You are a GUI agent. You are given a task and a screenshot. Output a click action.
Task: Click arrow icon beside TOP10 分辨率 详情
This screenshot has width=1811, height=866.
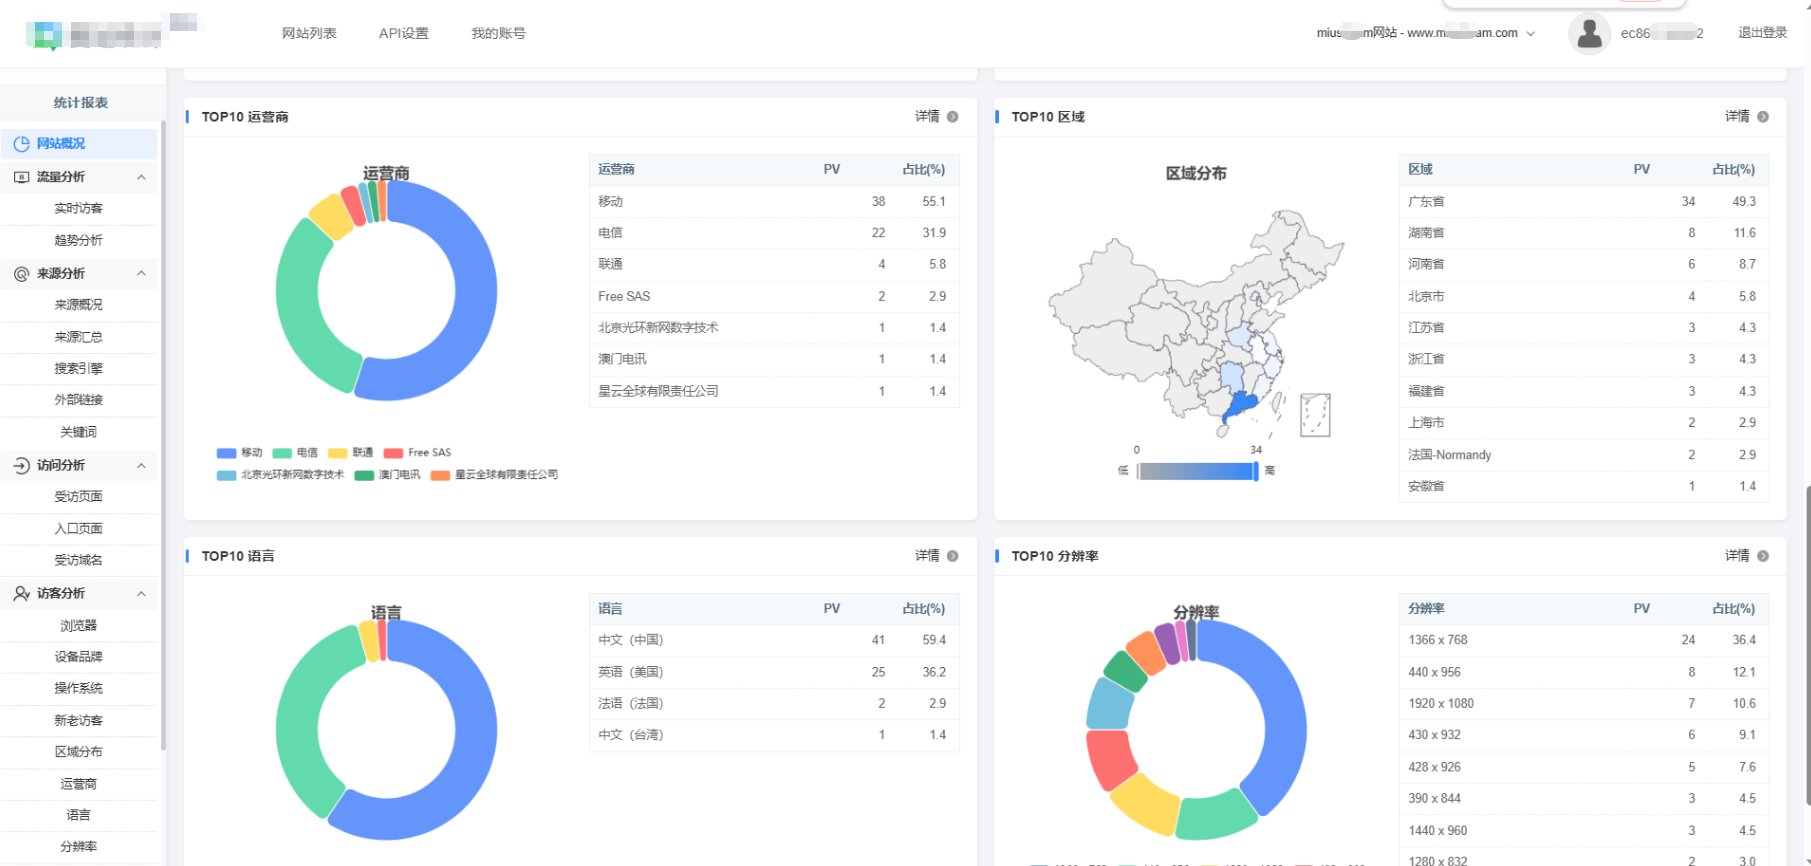pos(1763,556)
